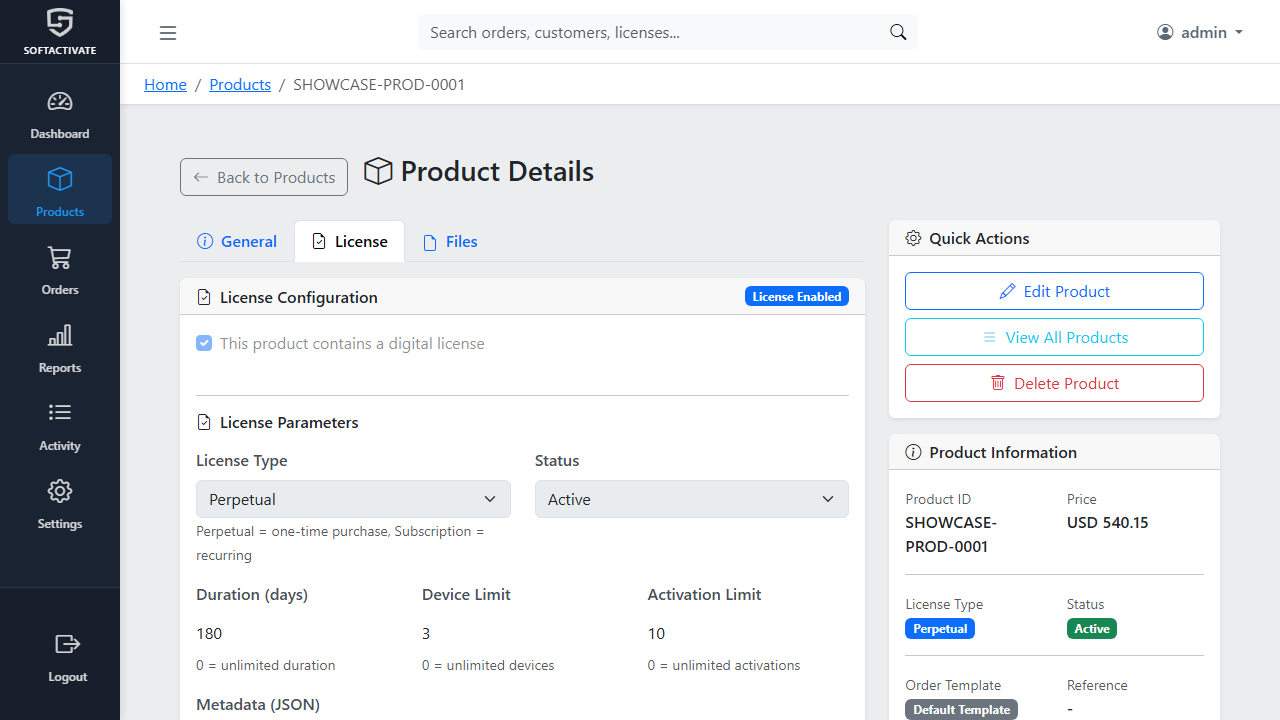Open Dashboard from the sidebar gauge icon
This screenshot has height=720, width=1280.
tap(60, 102)
